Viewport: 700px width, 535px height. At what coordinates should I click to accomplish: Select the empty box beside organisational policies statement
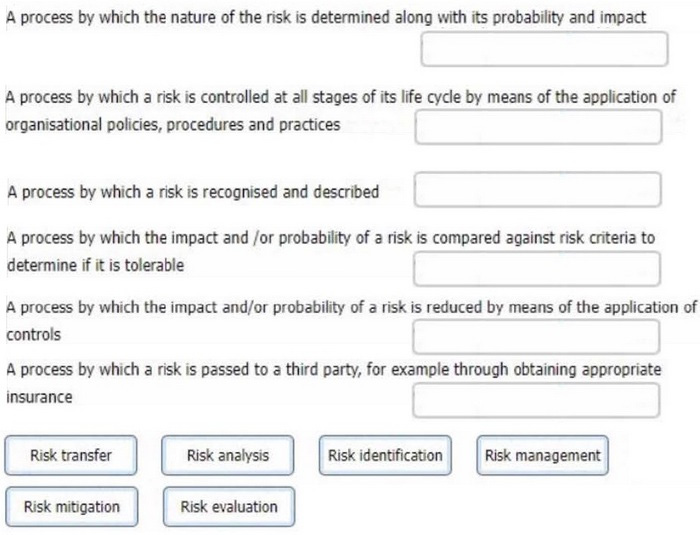(x=538, y=127)
